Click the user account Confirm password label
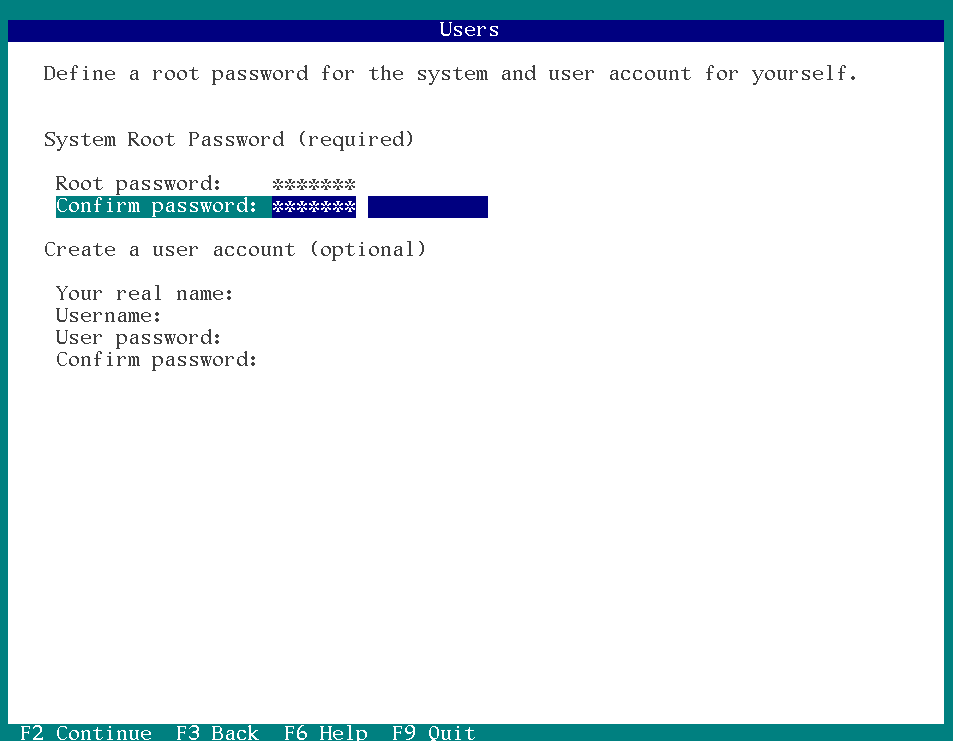 click(x=157, y=360)
